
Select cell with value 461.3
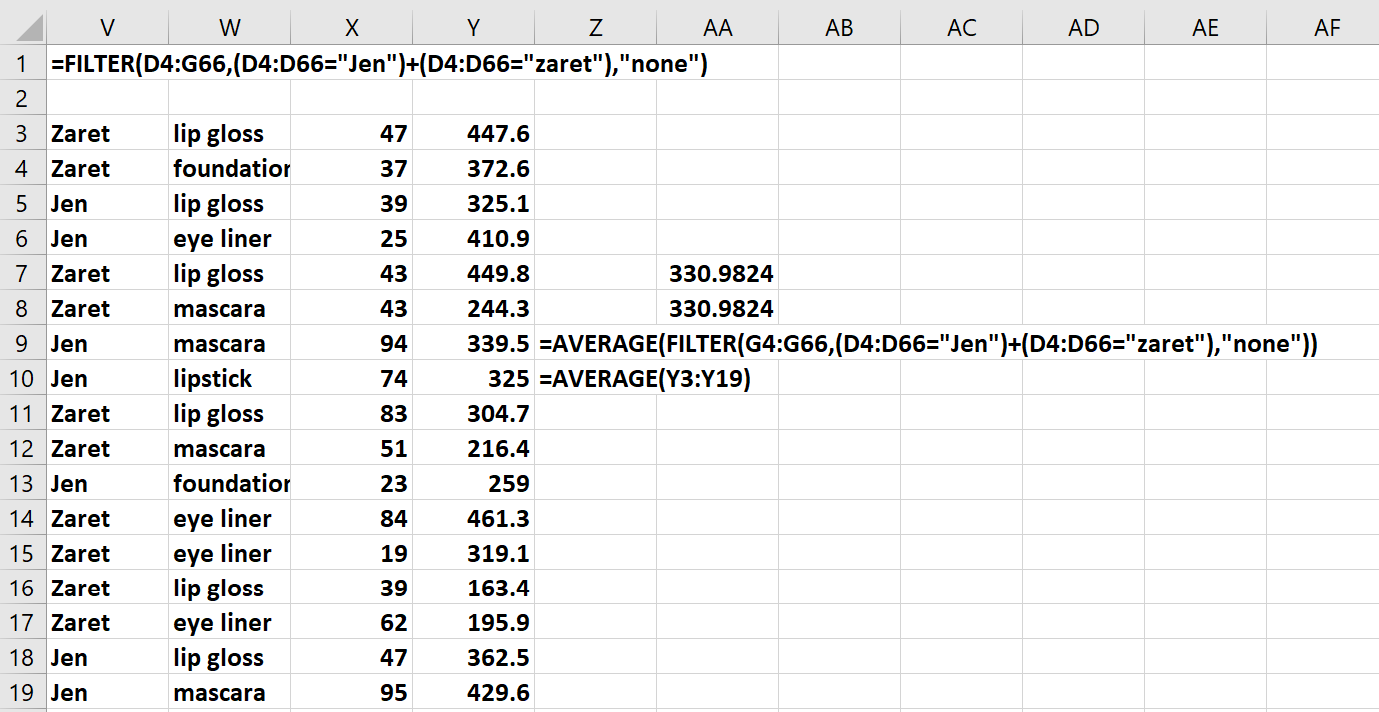[473, 519]
